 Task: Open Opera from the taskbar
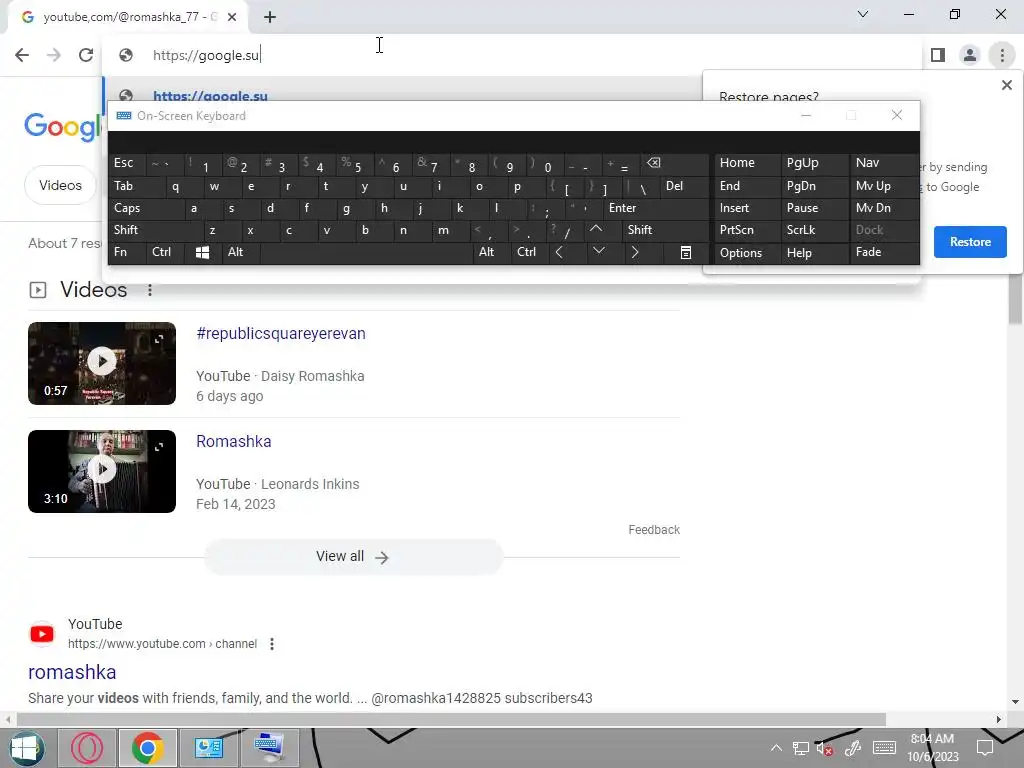tap(87, 748)
